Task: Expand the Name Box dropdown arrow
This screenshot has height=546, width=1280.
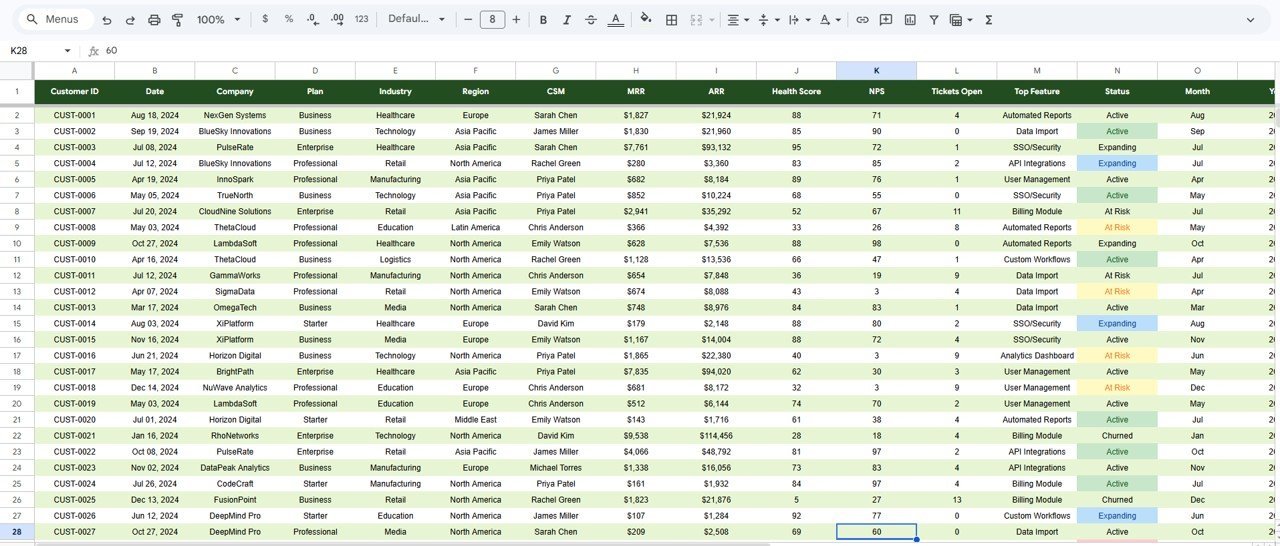Action: click(x=68, y=51)
